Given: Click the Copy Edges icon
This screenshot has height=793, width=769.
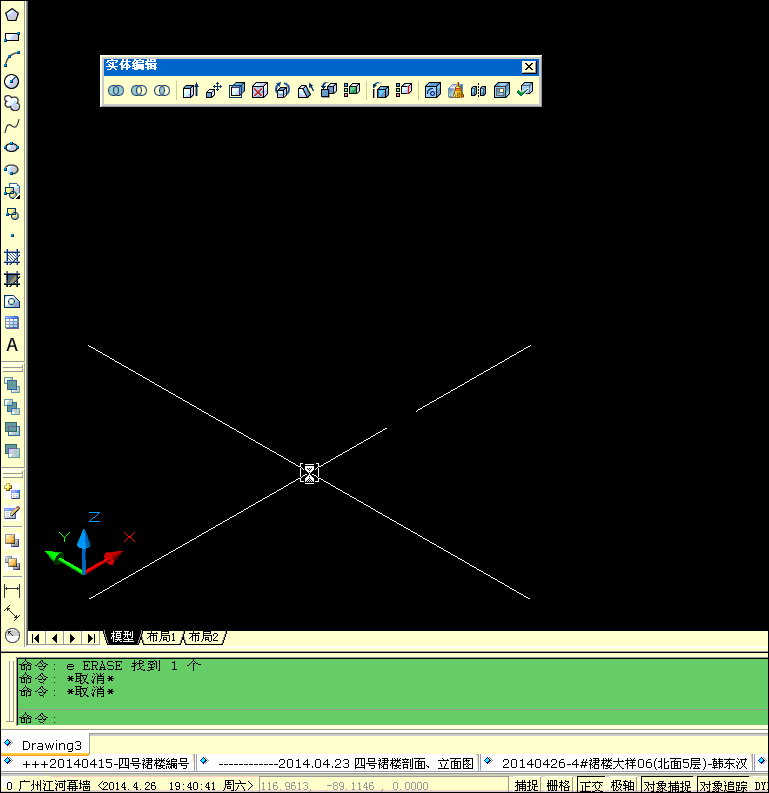Looking at the screenshot, I should click(x=380, y=91).
